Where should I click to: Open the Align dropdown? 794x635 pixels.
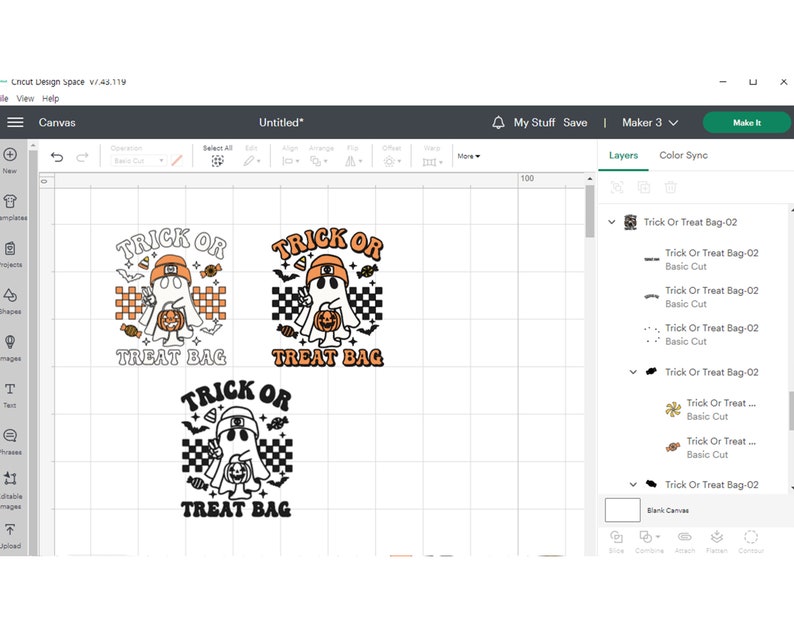(x=290, y=161)
